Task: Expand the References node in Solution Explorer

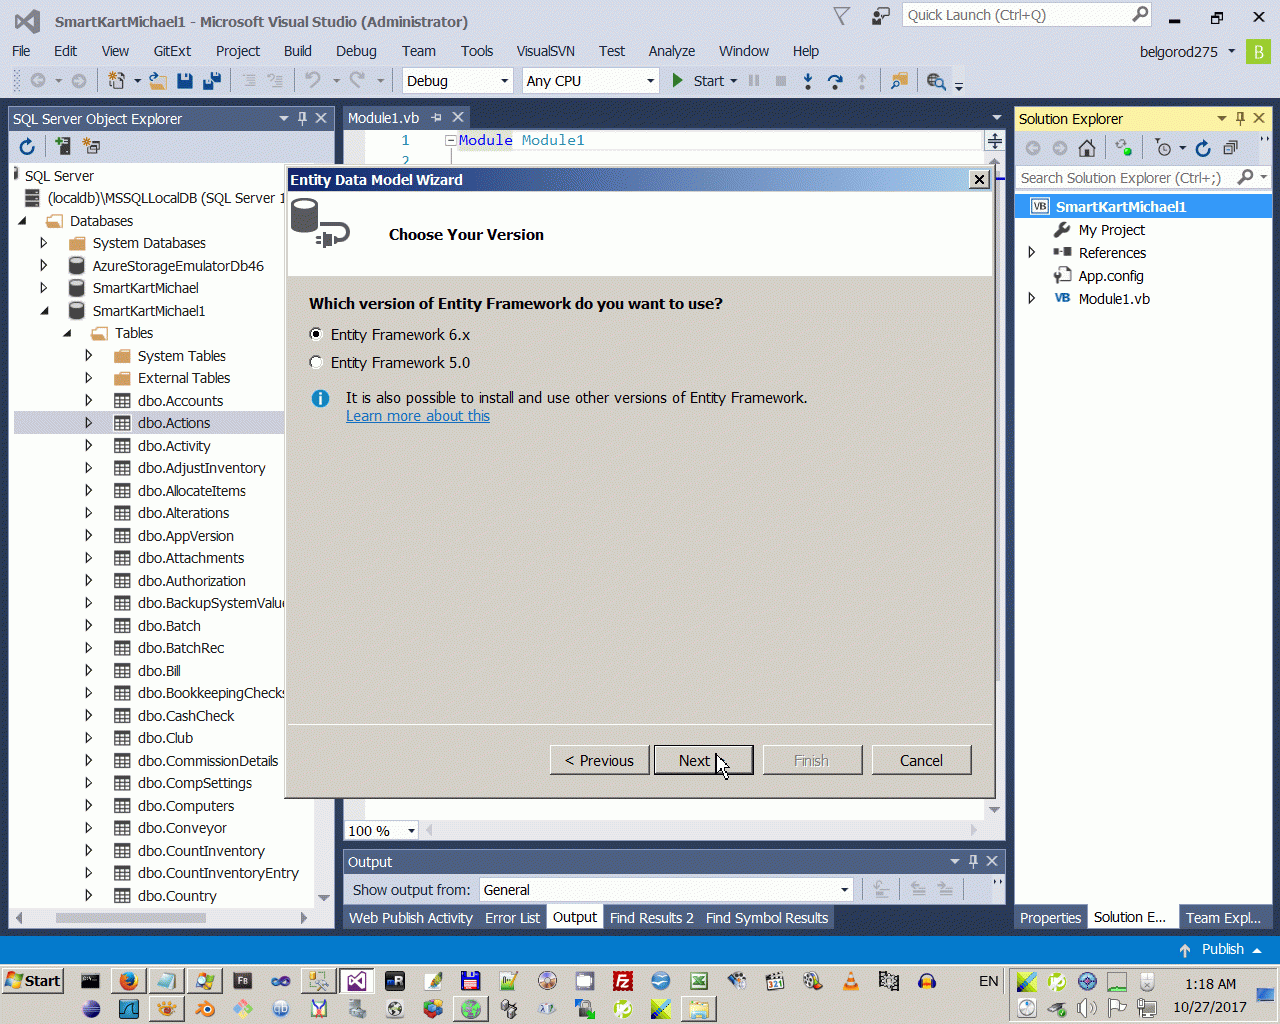Action: pyautogui.click(x=1032, y=252)
